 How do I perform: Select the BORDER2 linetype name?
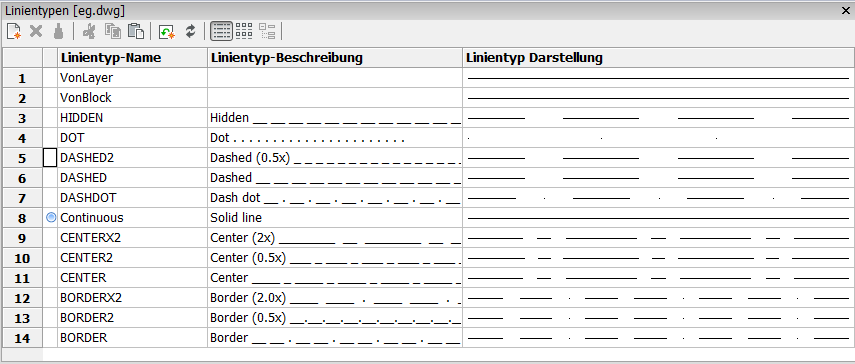pyautogui.click(x=133, y=318)
